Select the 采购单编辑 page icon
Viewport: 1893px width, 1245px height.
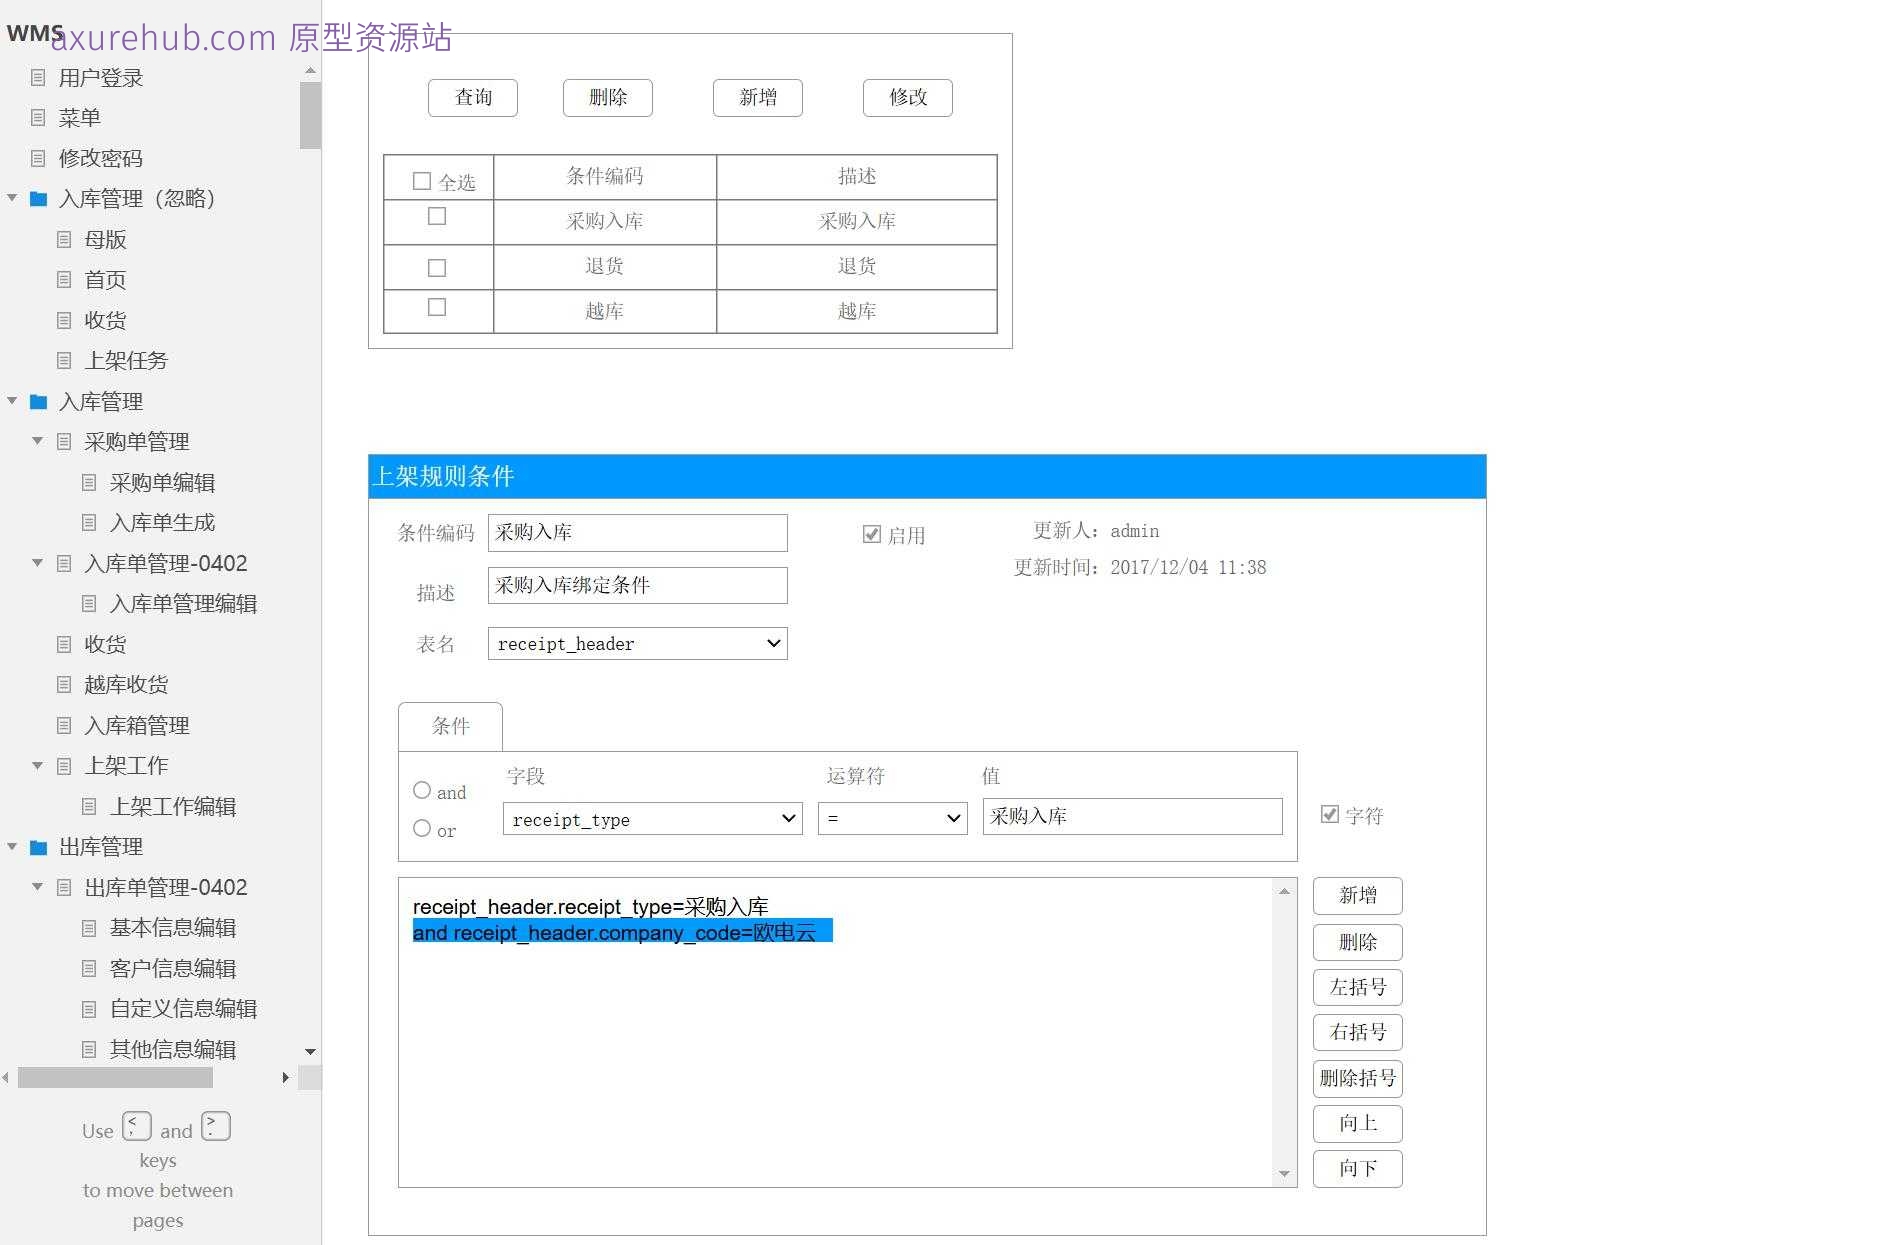(88, 482)
